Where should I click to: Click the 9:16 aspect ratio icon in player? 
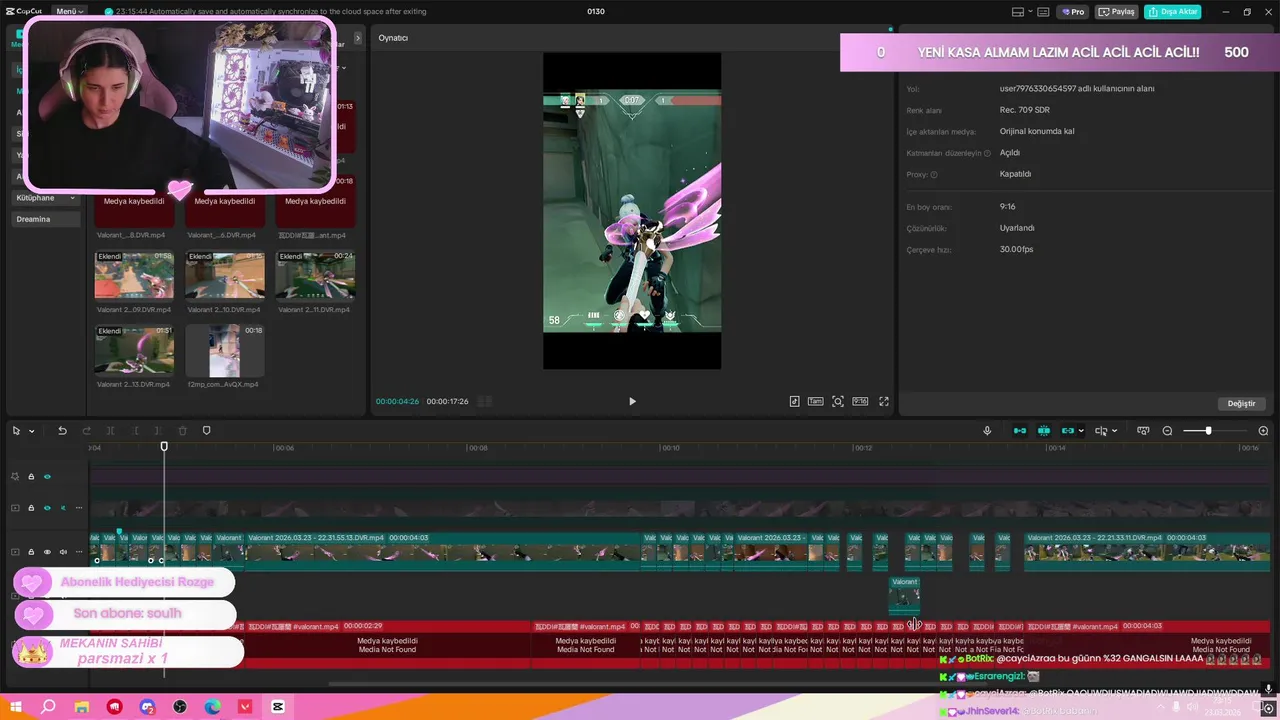(860, 401)
